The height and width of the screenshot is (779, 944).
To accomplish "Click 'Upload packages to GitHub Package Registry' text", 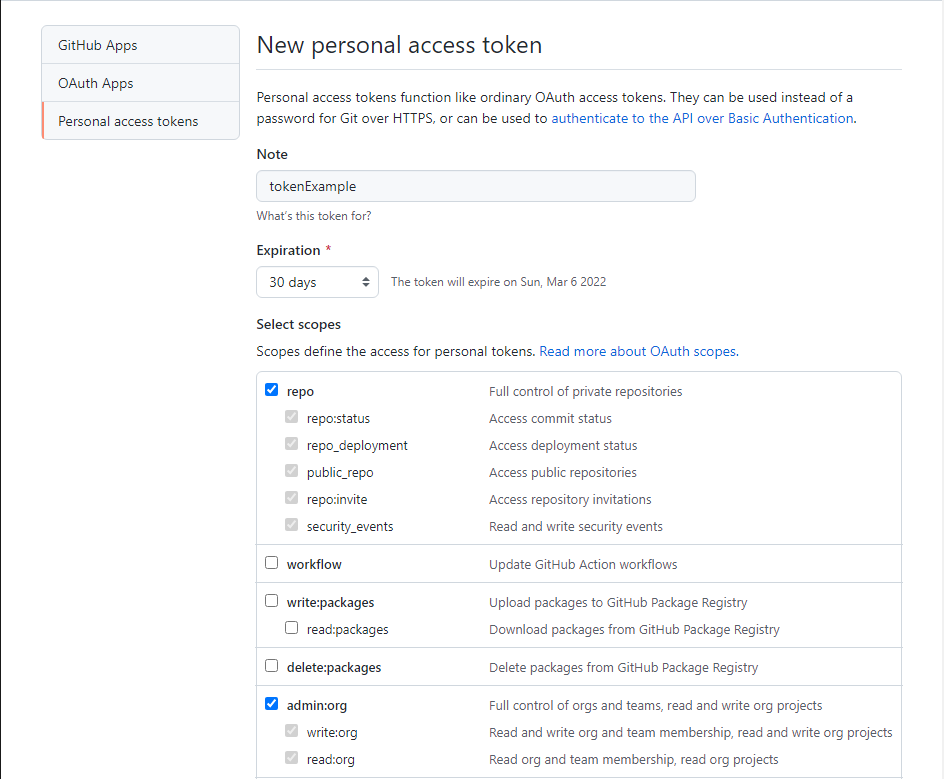I will click(x=618, y=603).
